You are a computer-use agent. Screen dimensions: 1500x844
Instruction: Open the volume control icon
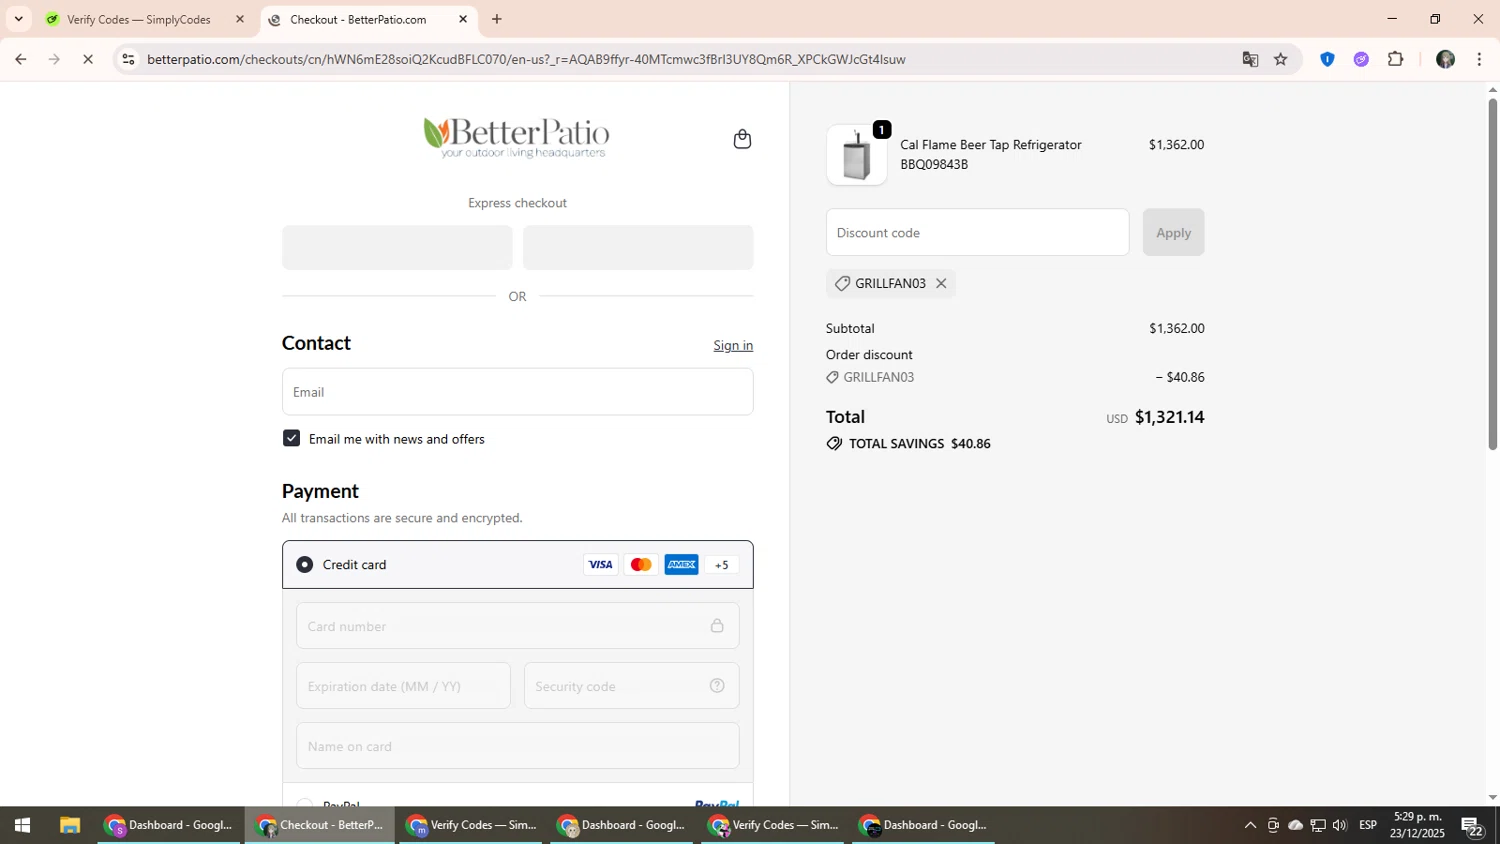pyautogui.click(x=1340, y=825)
